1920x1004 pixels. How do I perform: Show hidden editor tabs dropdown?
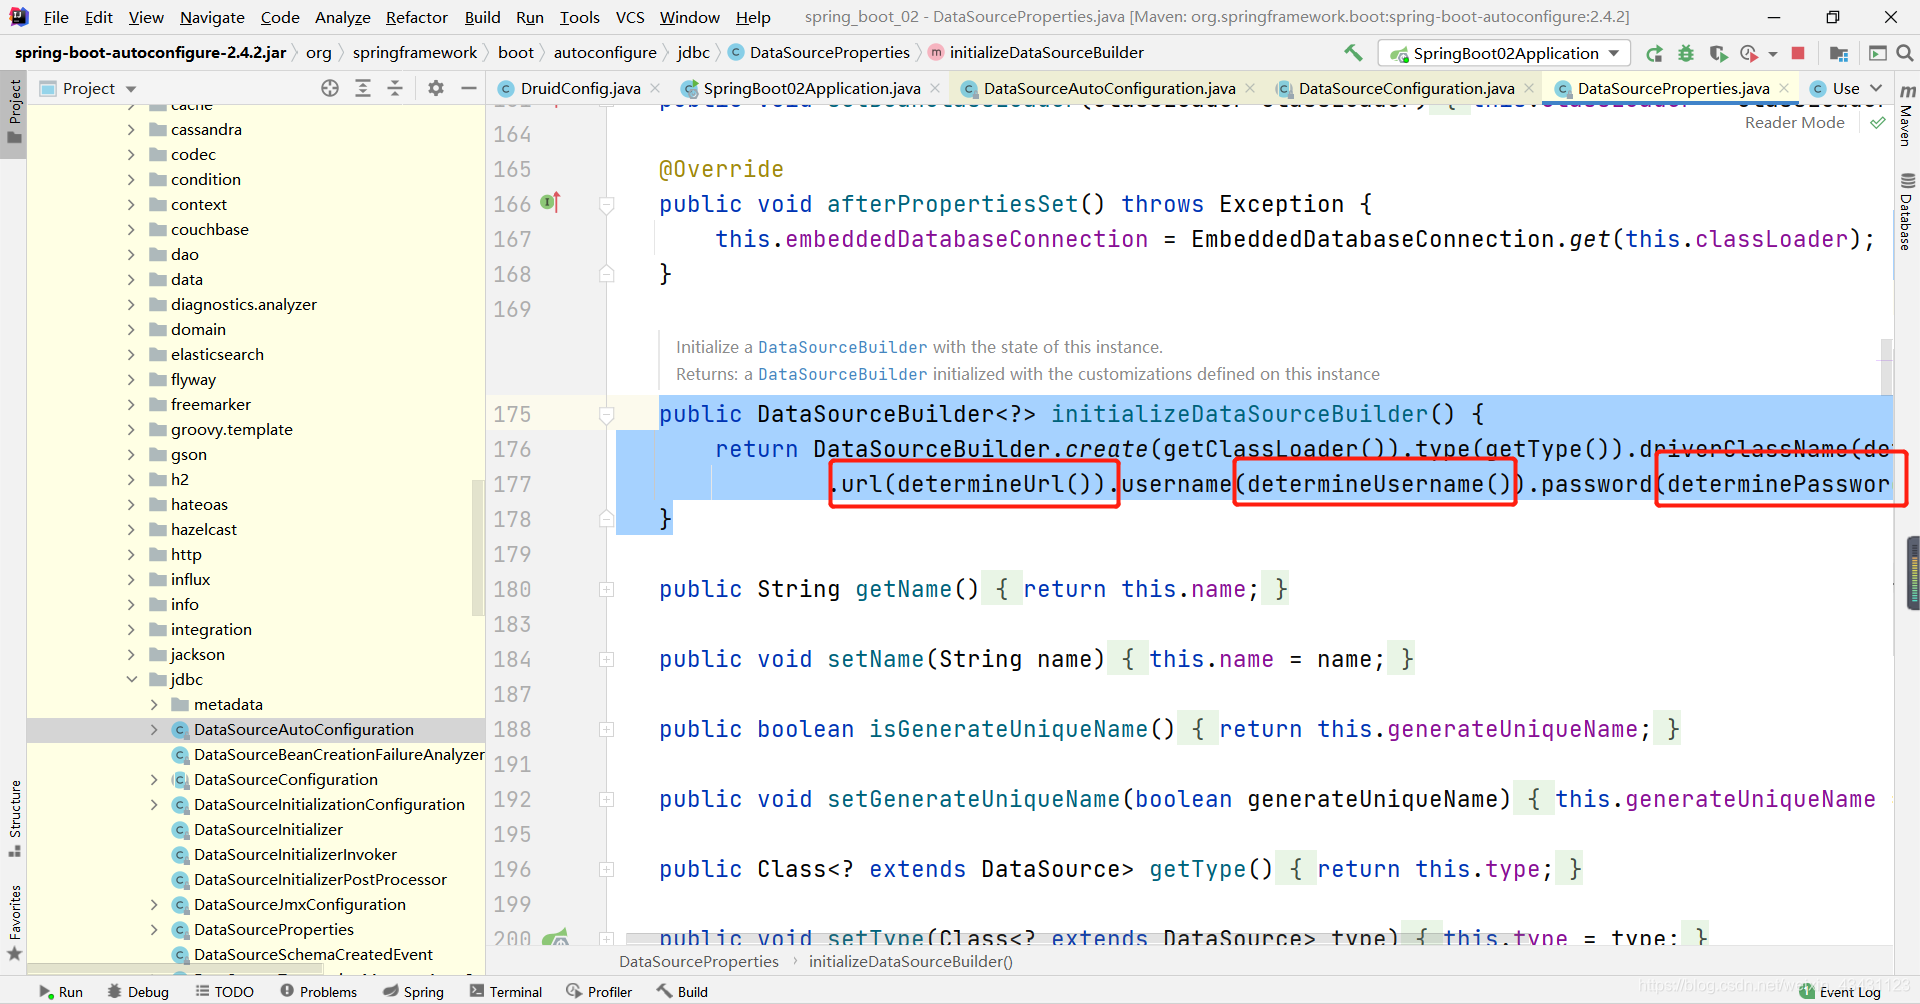(1875, 88)
